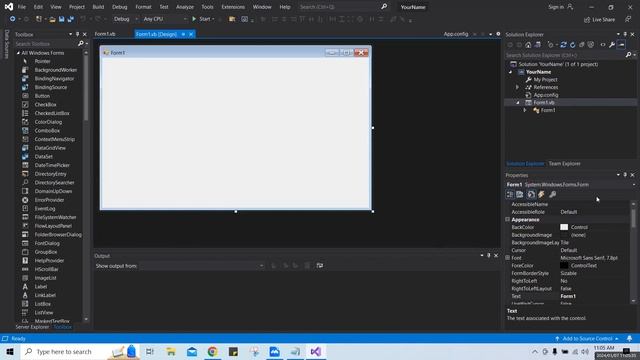Click the Windows Start button
The image size is (640, 360).
coord(10,351)
